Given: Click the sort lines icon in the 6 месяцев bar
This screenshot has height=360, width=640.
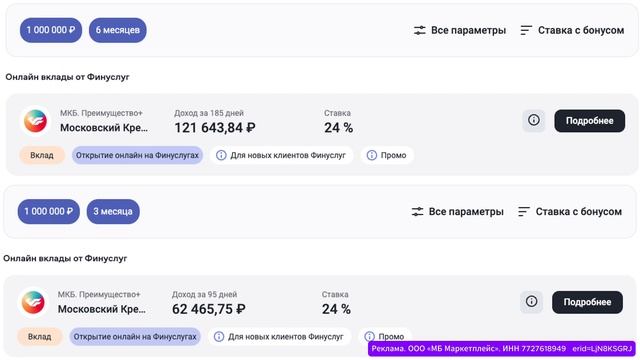Looking at the screenshot, I should (x=526, y=30).
